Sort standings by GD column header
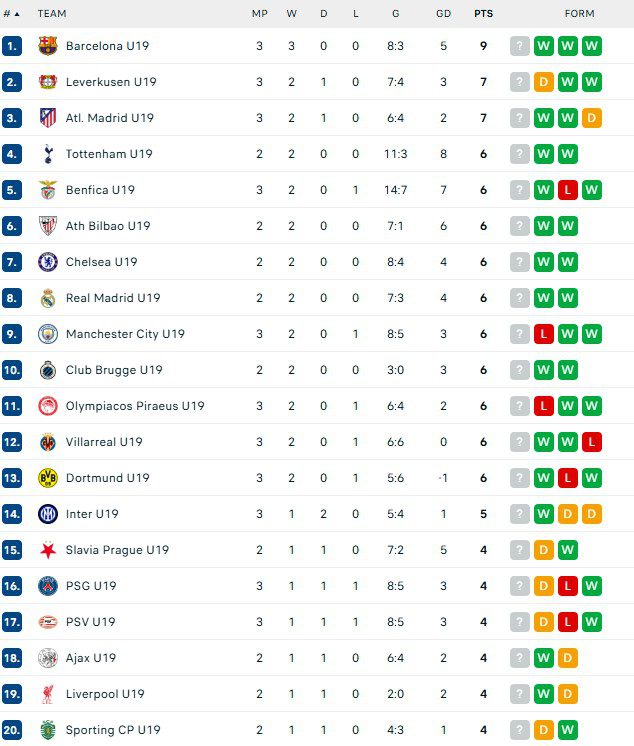634x746 pixels. (x=443, y=14)
